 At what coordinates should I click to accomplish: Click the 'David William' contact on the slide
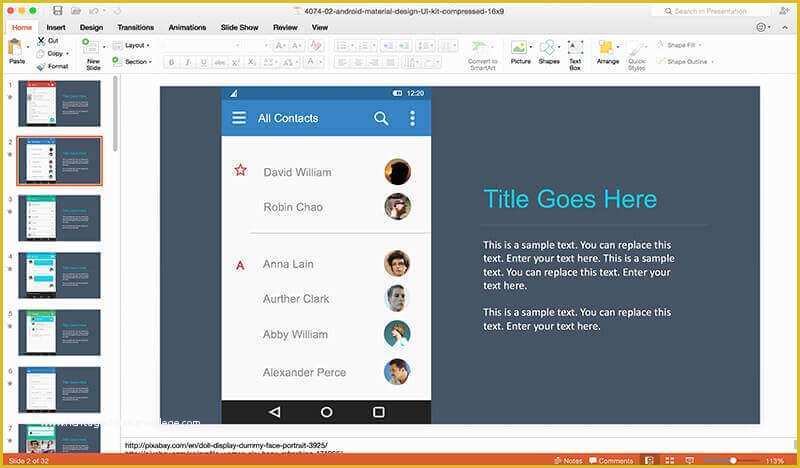pos(297,172)
